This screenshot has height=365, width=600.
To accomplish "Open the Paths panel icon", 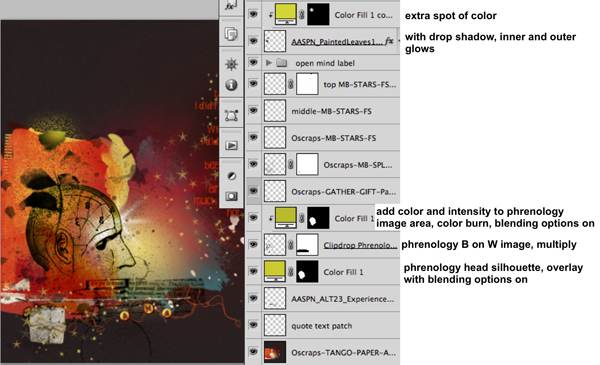I will click(231, 115).
